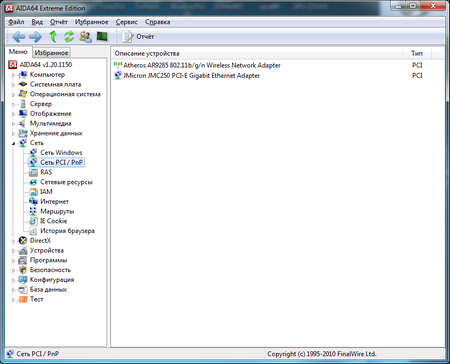Open the green monitor diagnostics icon
The height and width of the screenshot is (364, 450).
click(x=102, y=37)
